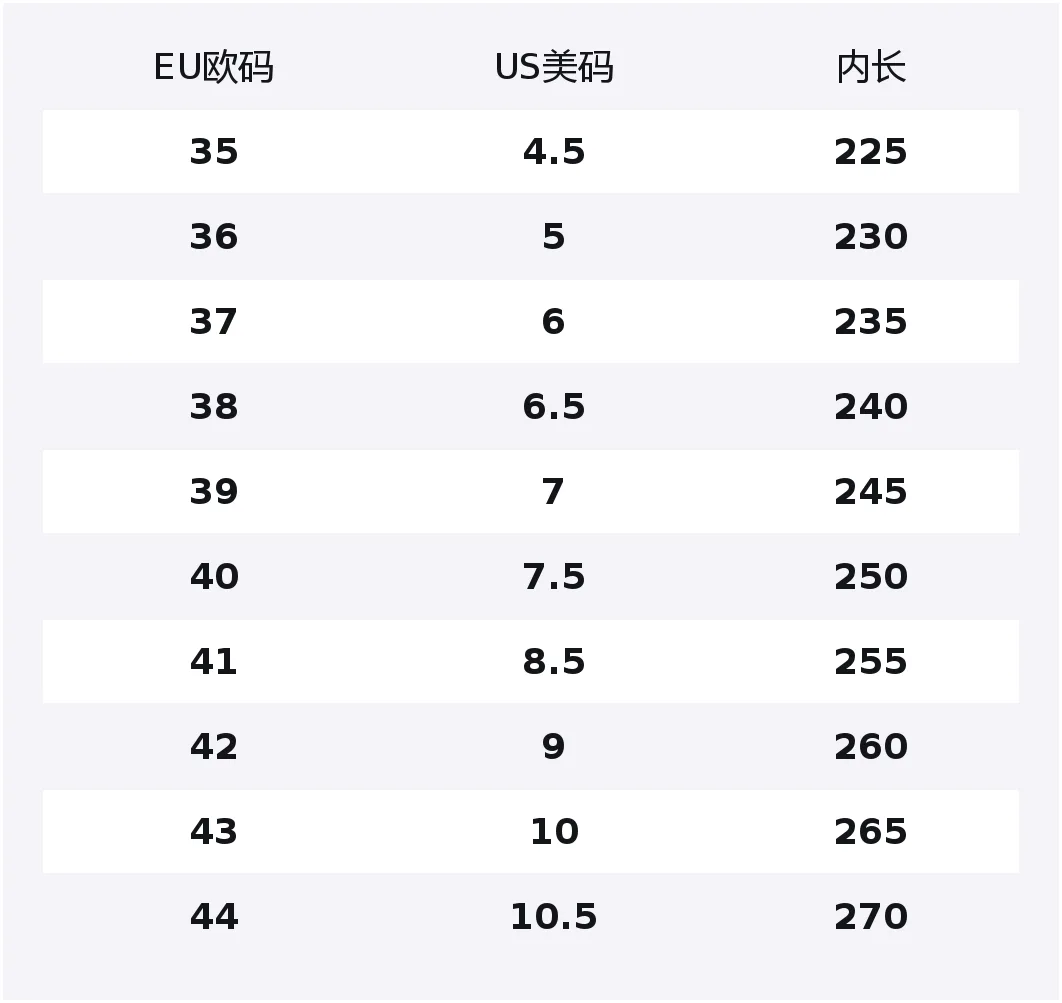Click US size 8.5 value

pyautogui.click(x=554, y=662)
